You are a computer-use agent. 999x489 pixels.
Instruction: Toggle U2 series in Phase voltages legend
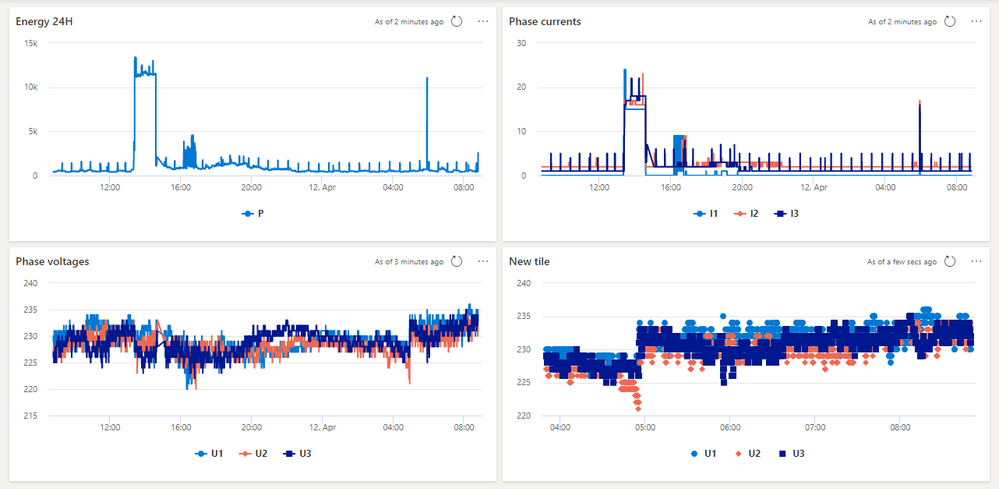click(253, 453)
